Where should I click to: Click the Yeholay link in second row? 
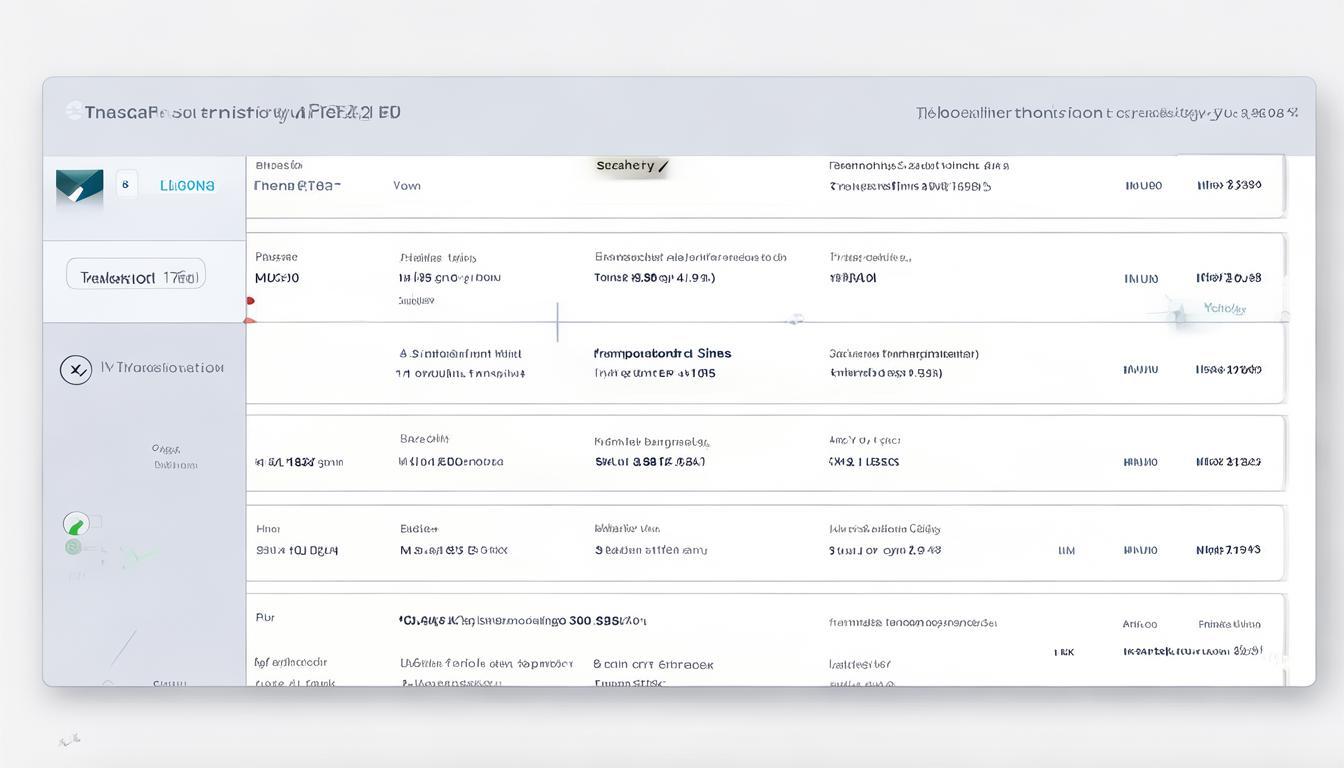pyautogui.click(x=1224, y=309)
